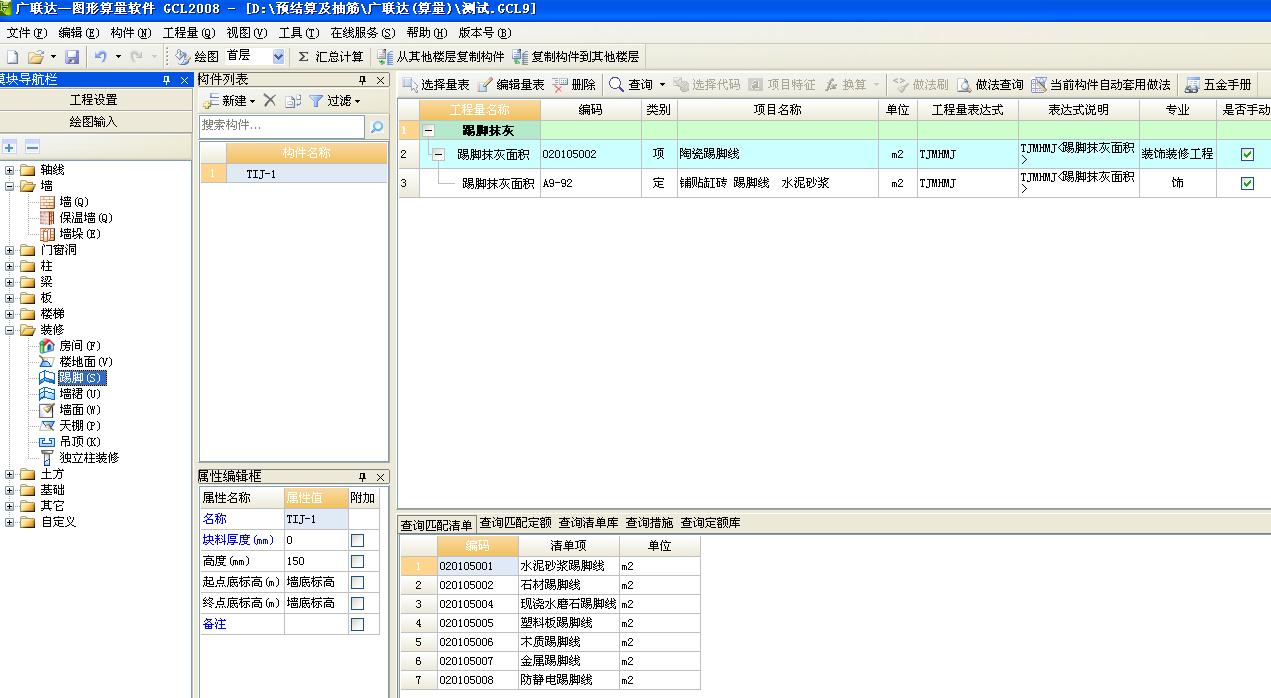Select 保温墙(Q) tree item

point(86,218)
